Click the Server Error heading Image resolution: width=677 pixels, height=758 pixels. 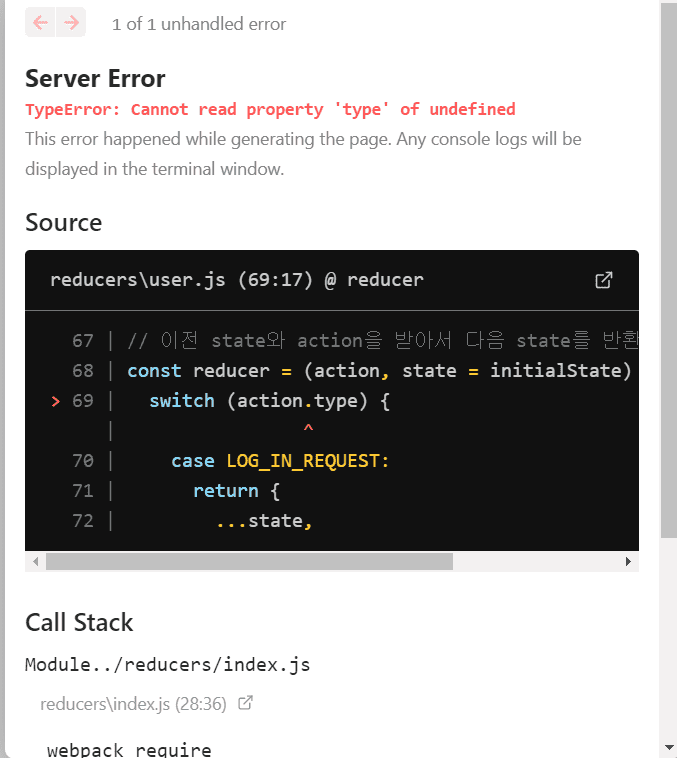(95, 78)
